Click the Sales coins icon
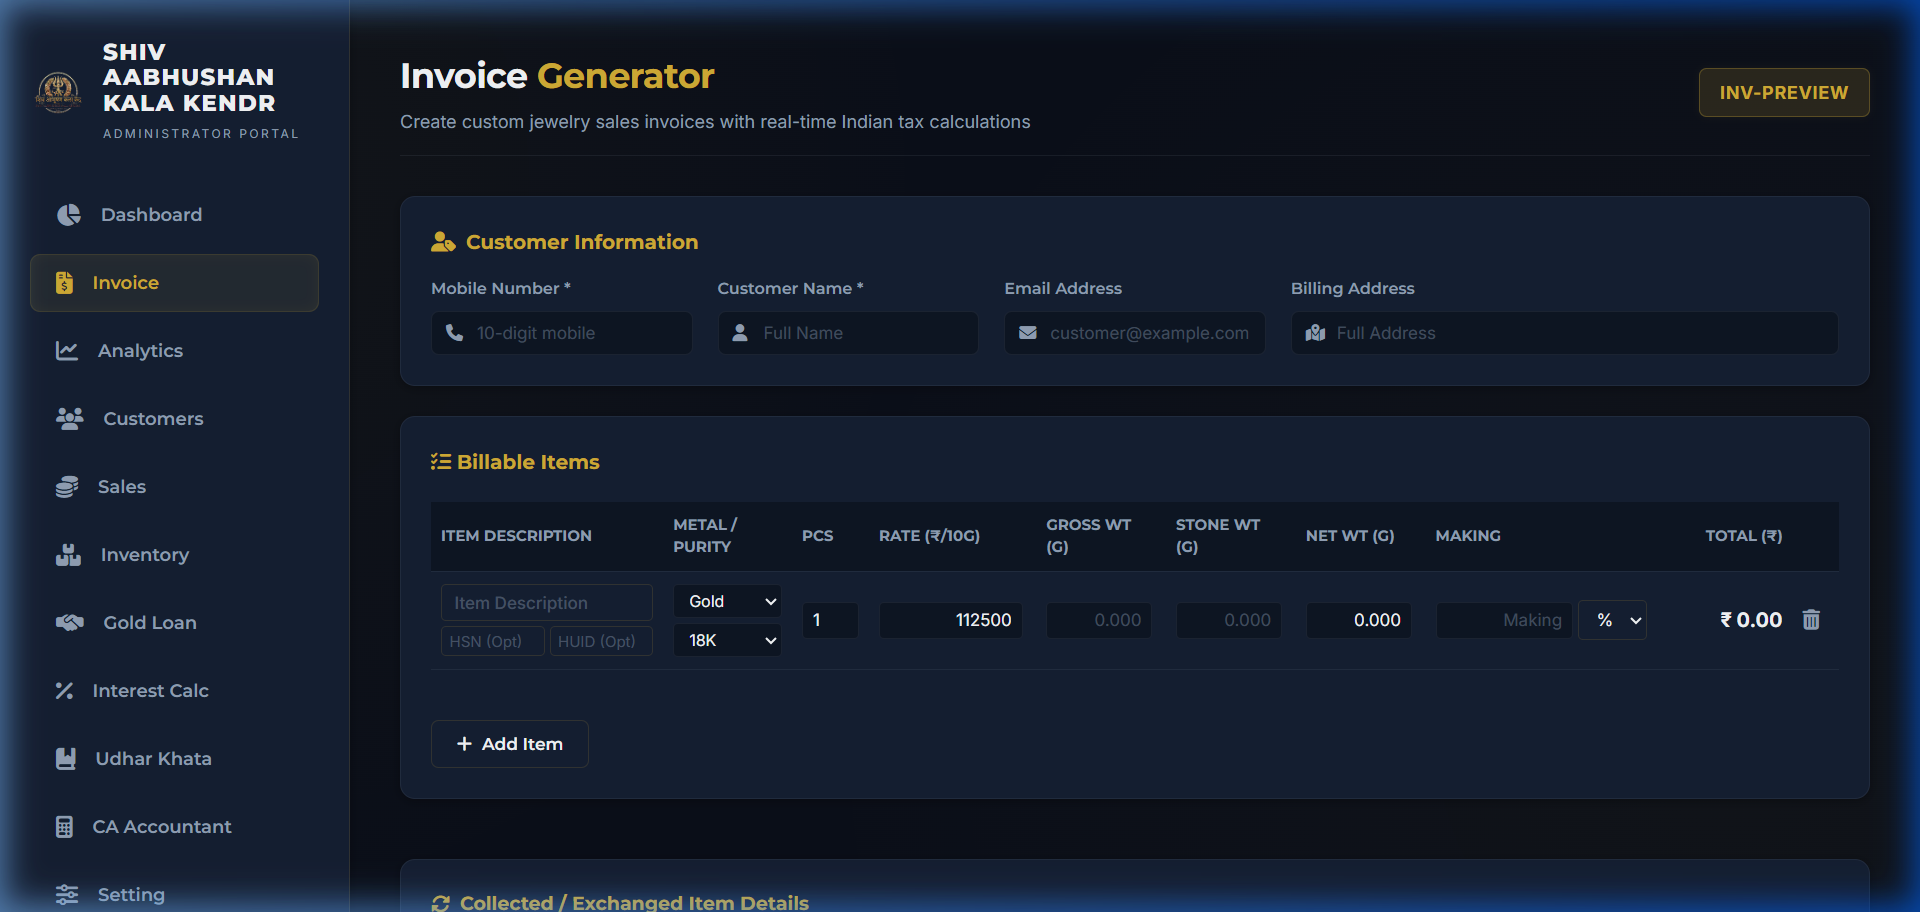The height and width of the screenshot is (912, 1920). 67,487
